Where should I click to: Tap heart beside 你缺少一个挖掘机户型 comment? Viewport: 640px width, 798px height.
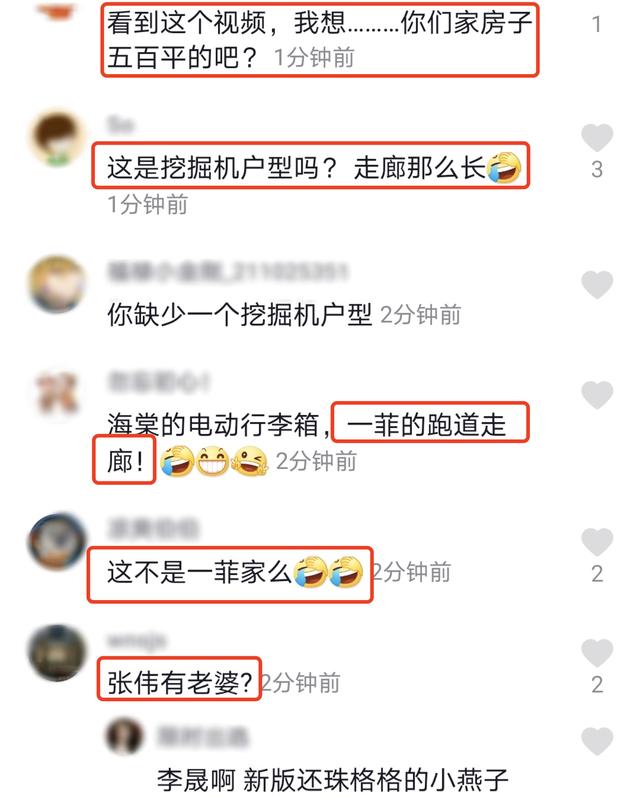(x=597, y=284)
